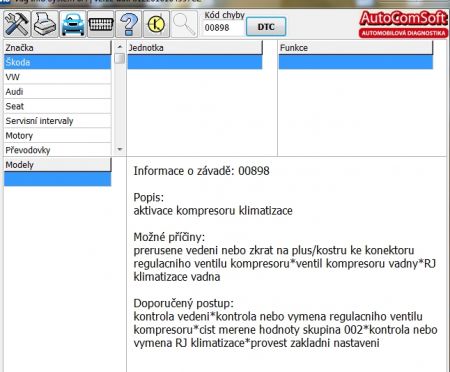
Task: Open the OBD connector icon
Action: [x=101, y=24]
